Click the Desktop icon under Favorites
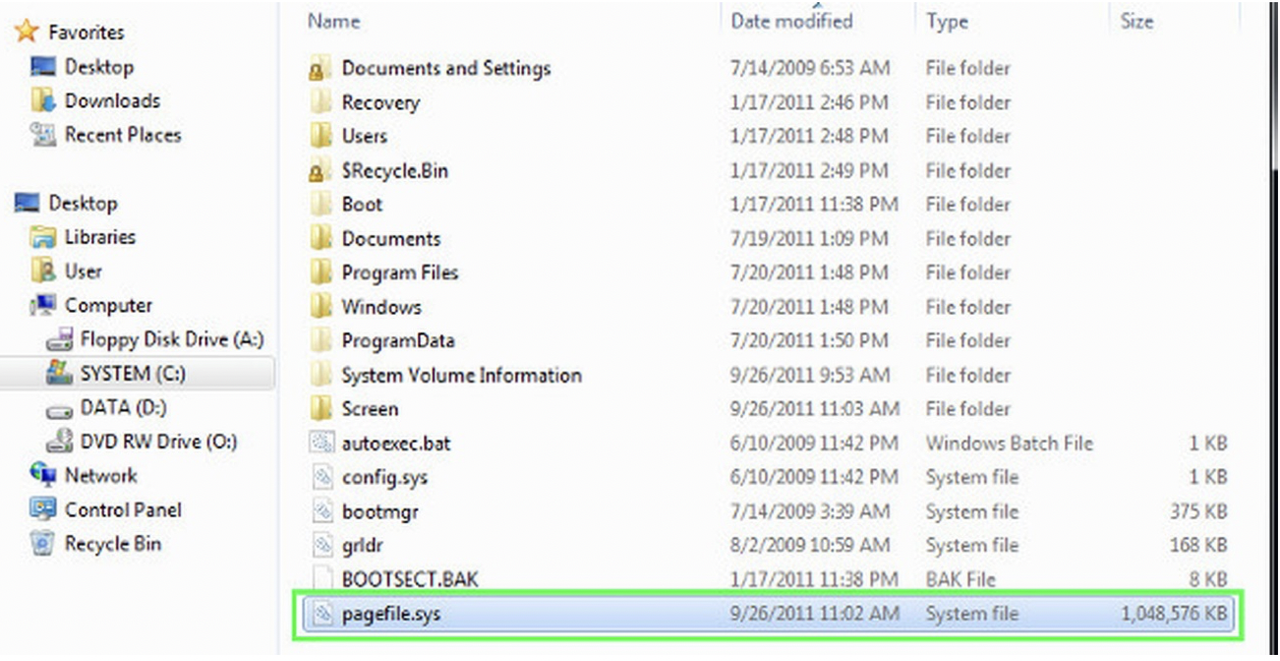 coord(43,67)
